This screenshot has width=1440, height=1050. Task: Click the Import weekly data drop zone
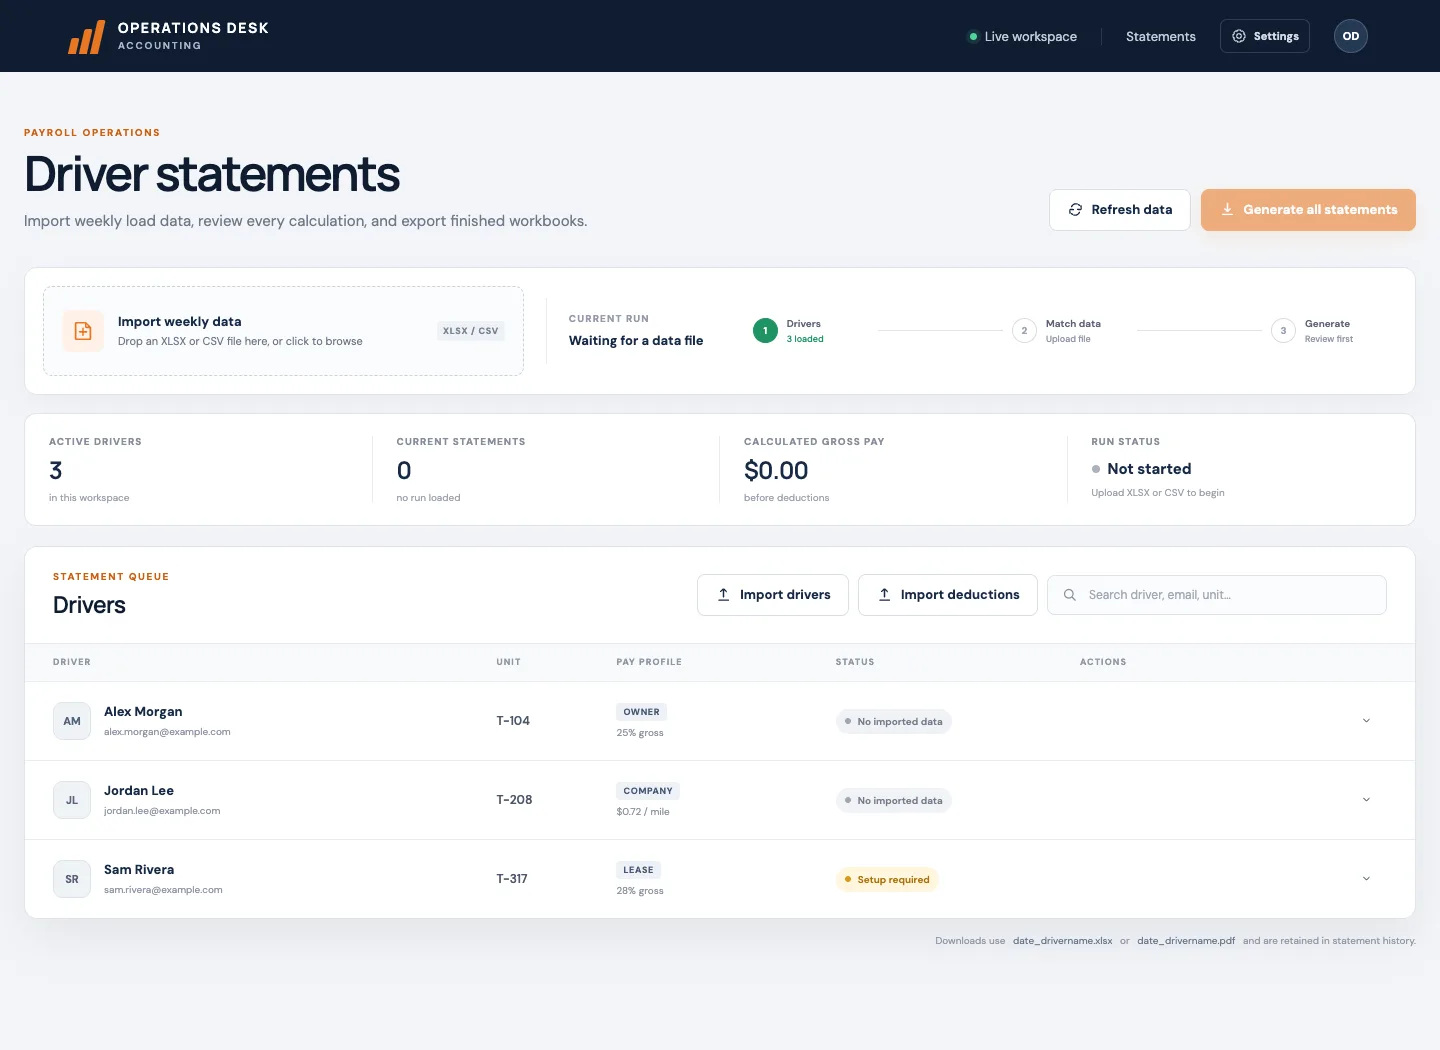pyautogui.click(x=283, y=331)
